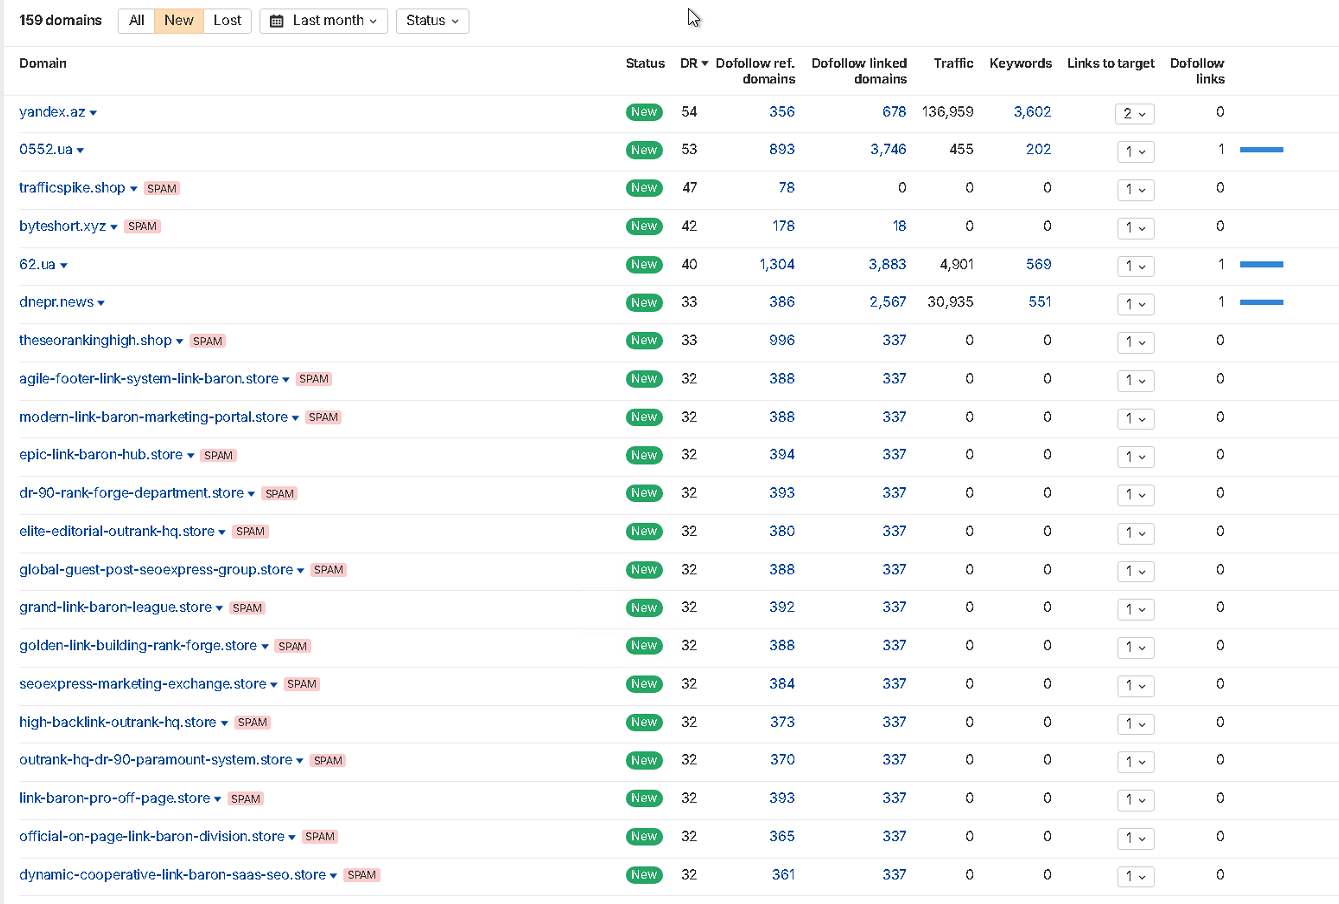
Task: Open the dnepr.news domain link
Action: (56, 302)
